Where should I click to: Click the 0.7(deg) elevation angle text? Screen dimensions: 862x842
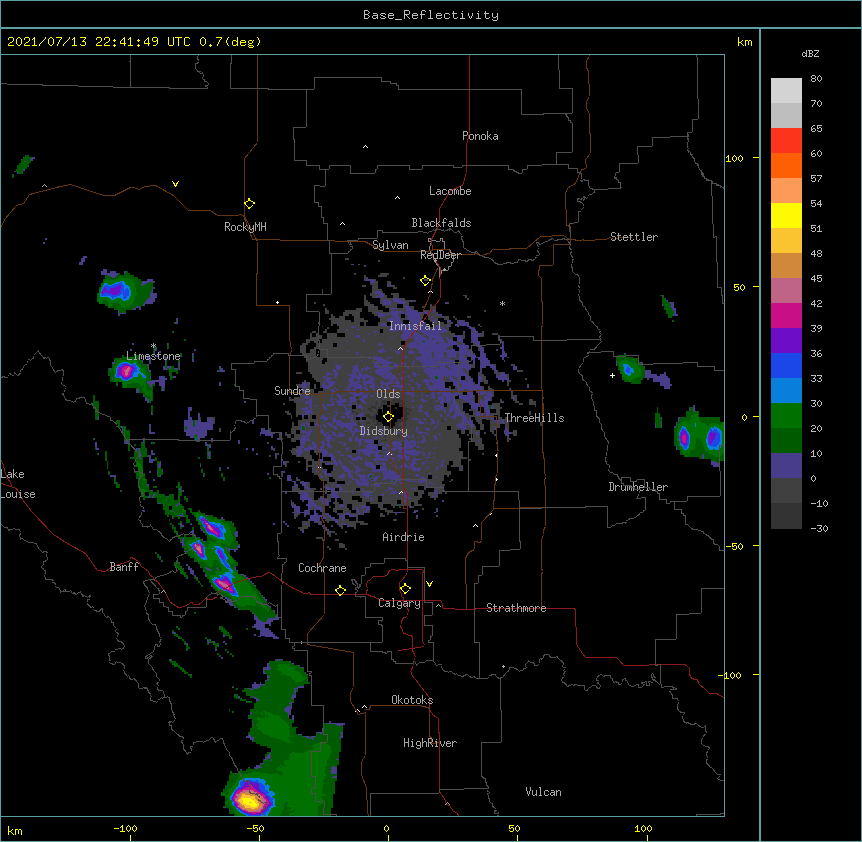(230, 42)
